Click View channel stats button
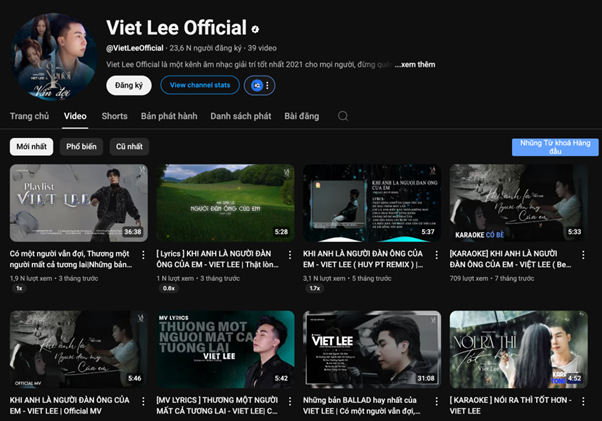The height and width of the screenshot is (421, 602). tap(200, 85)
